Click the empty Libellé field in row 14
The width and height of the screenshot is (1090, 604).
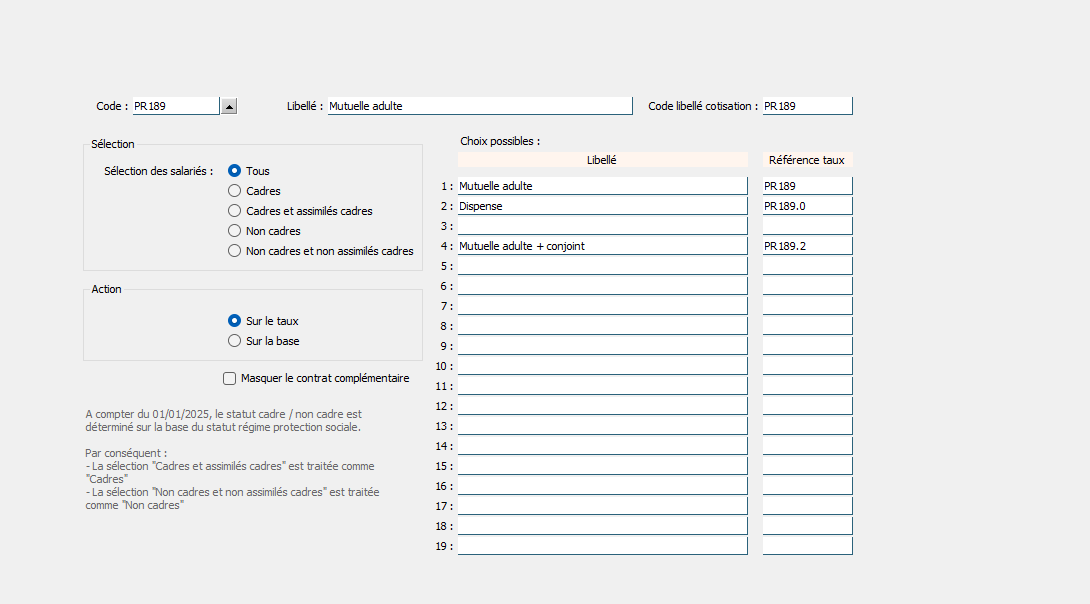(602, 446)
